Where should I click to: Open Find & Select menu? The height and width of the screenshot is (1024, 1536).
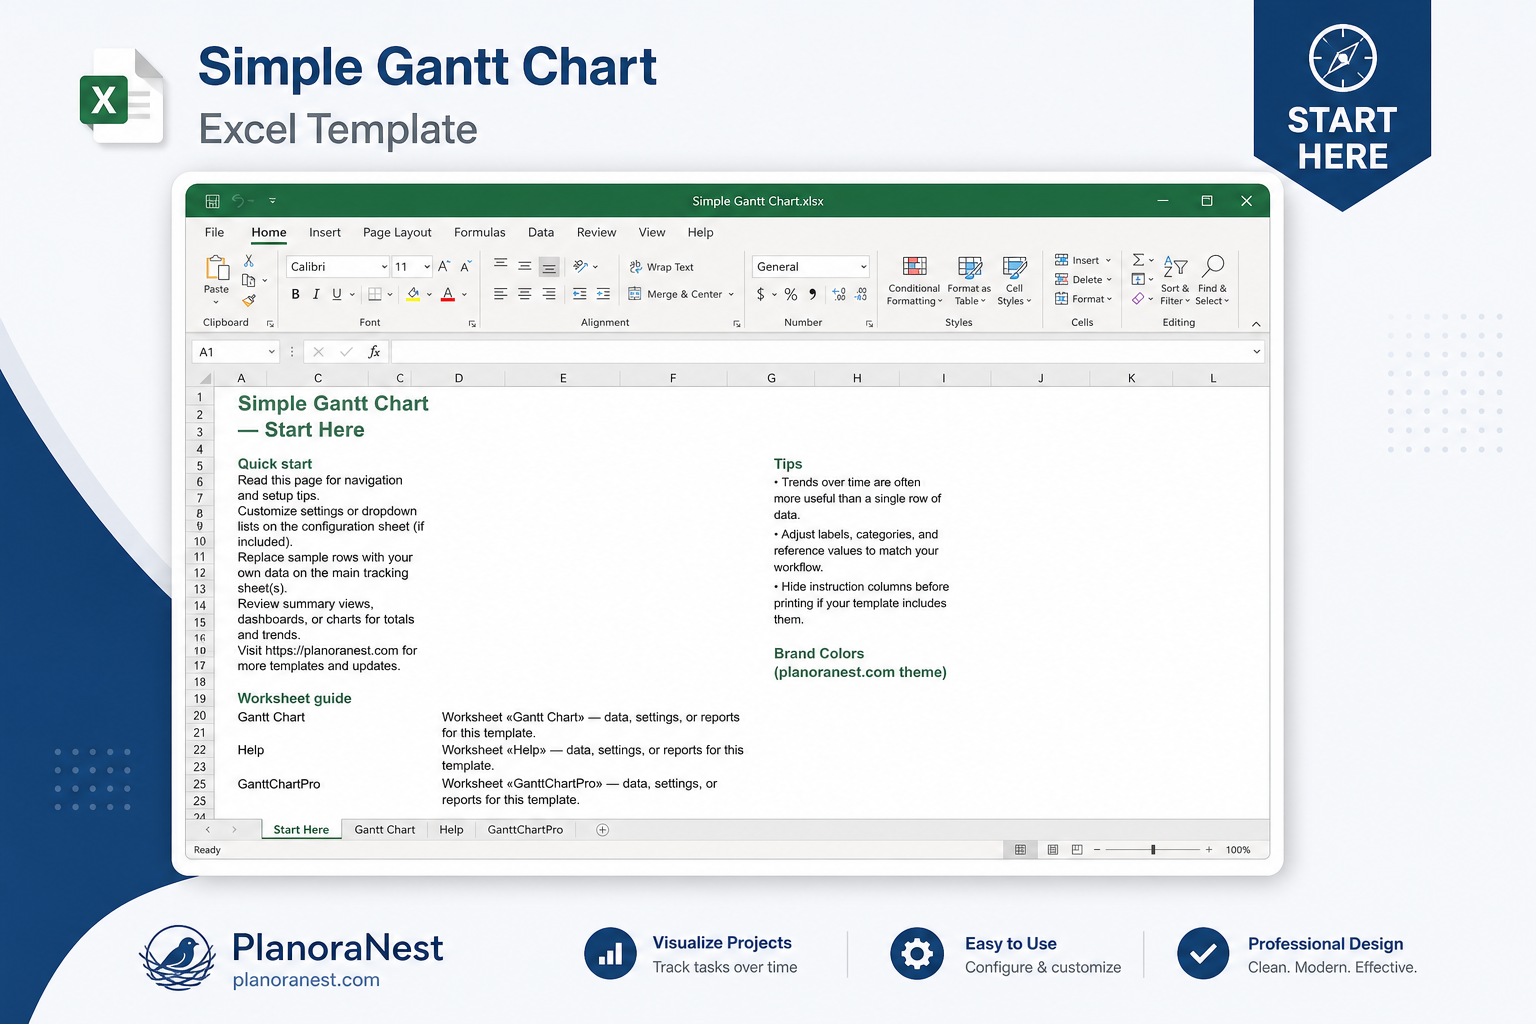pyautogui.click(x=1212, y=280)
